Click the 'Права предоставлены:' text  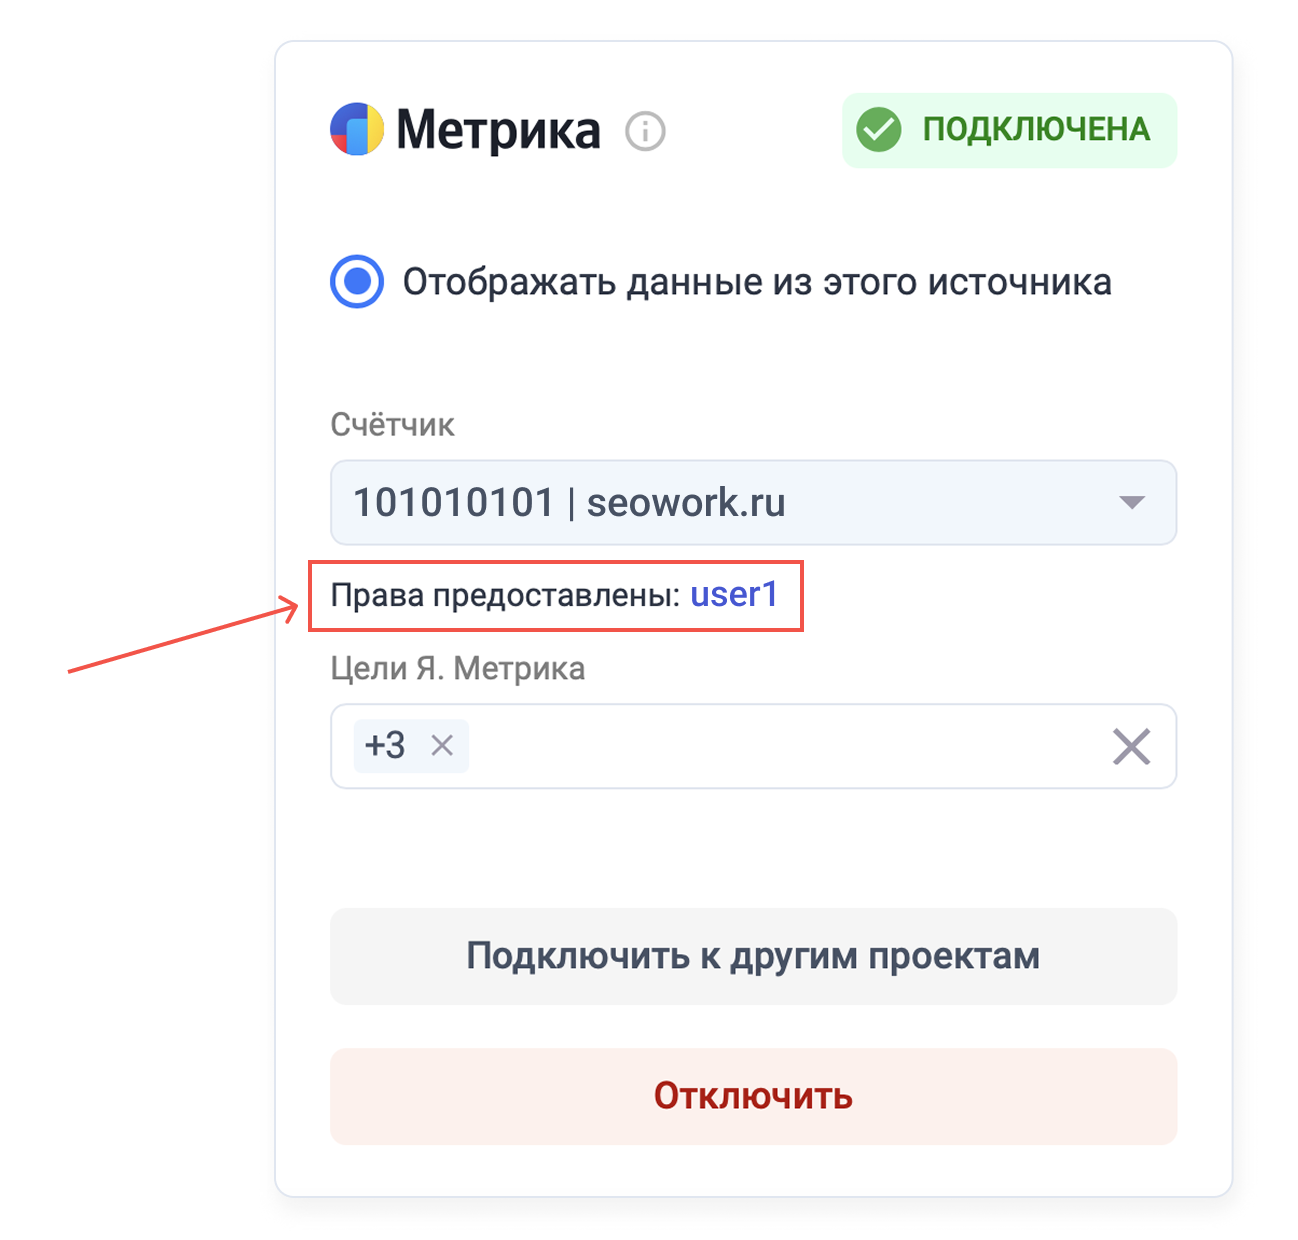(x=506, y=595)
